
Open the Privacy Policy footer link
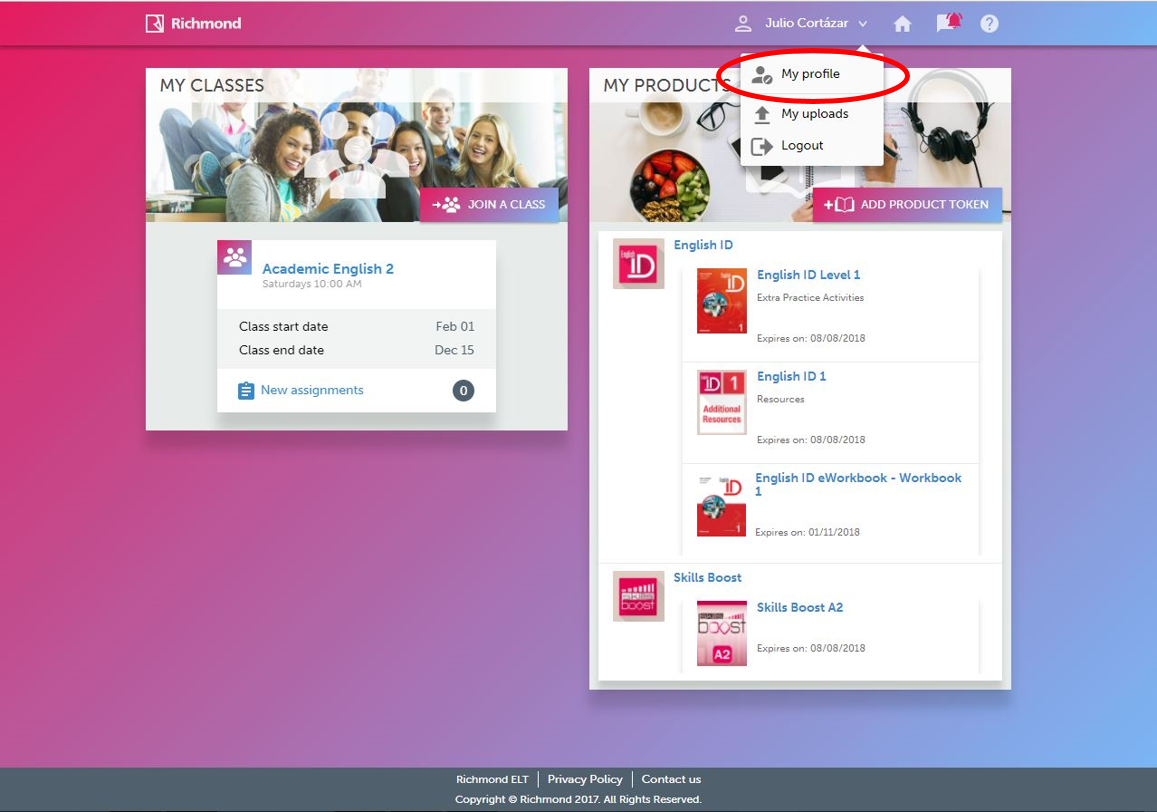(x=585, y=779)
